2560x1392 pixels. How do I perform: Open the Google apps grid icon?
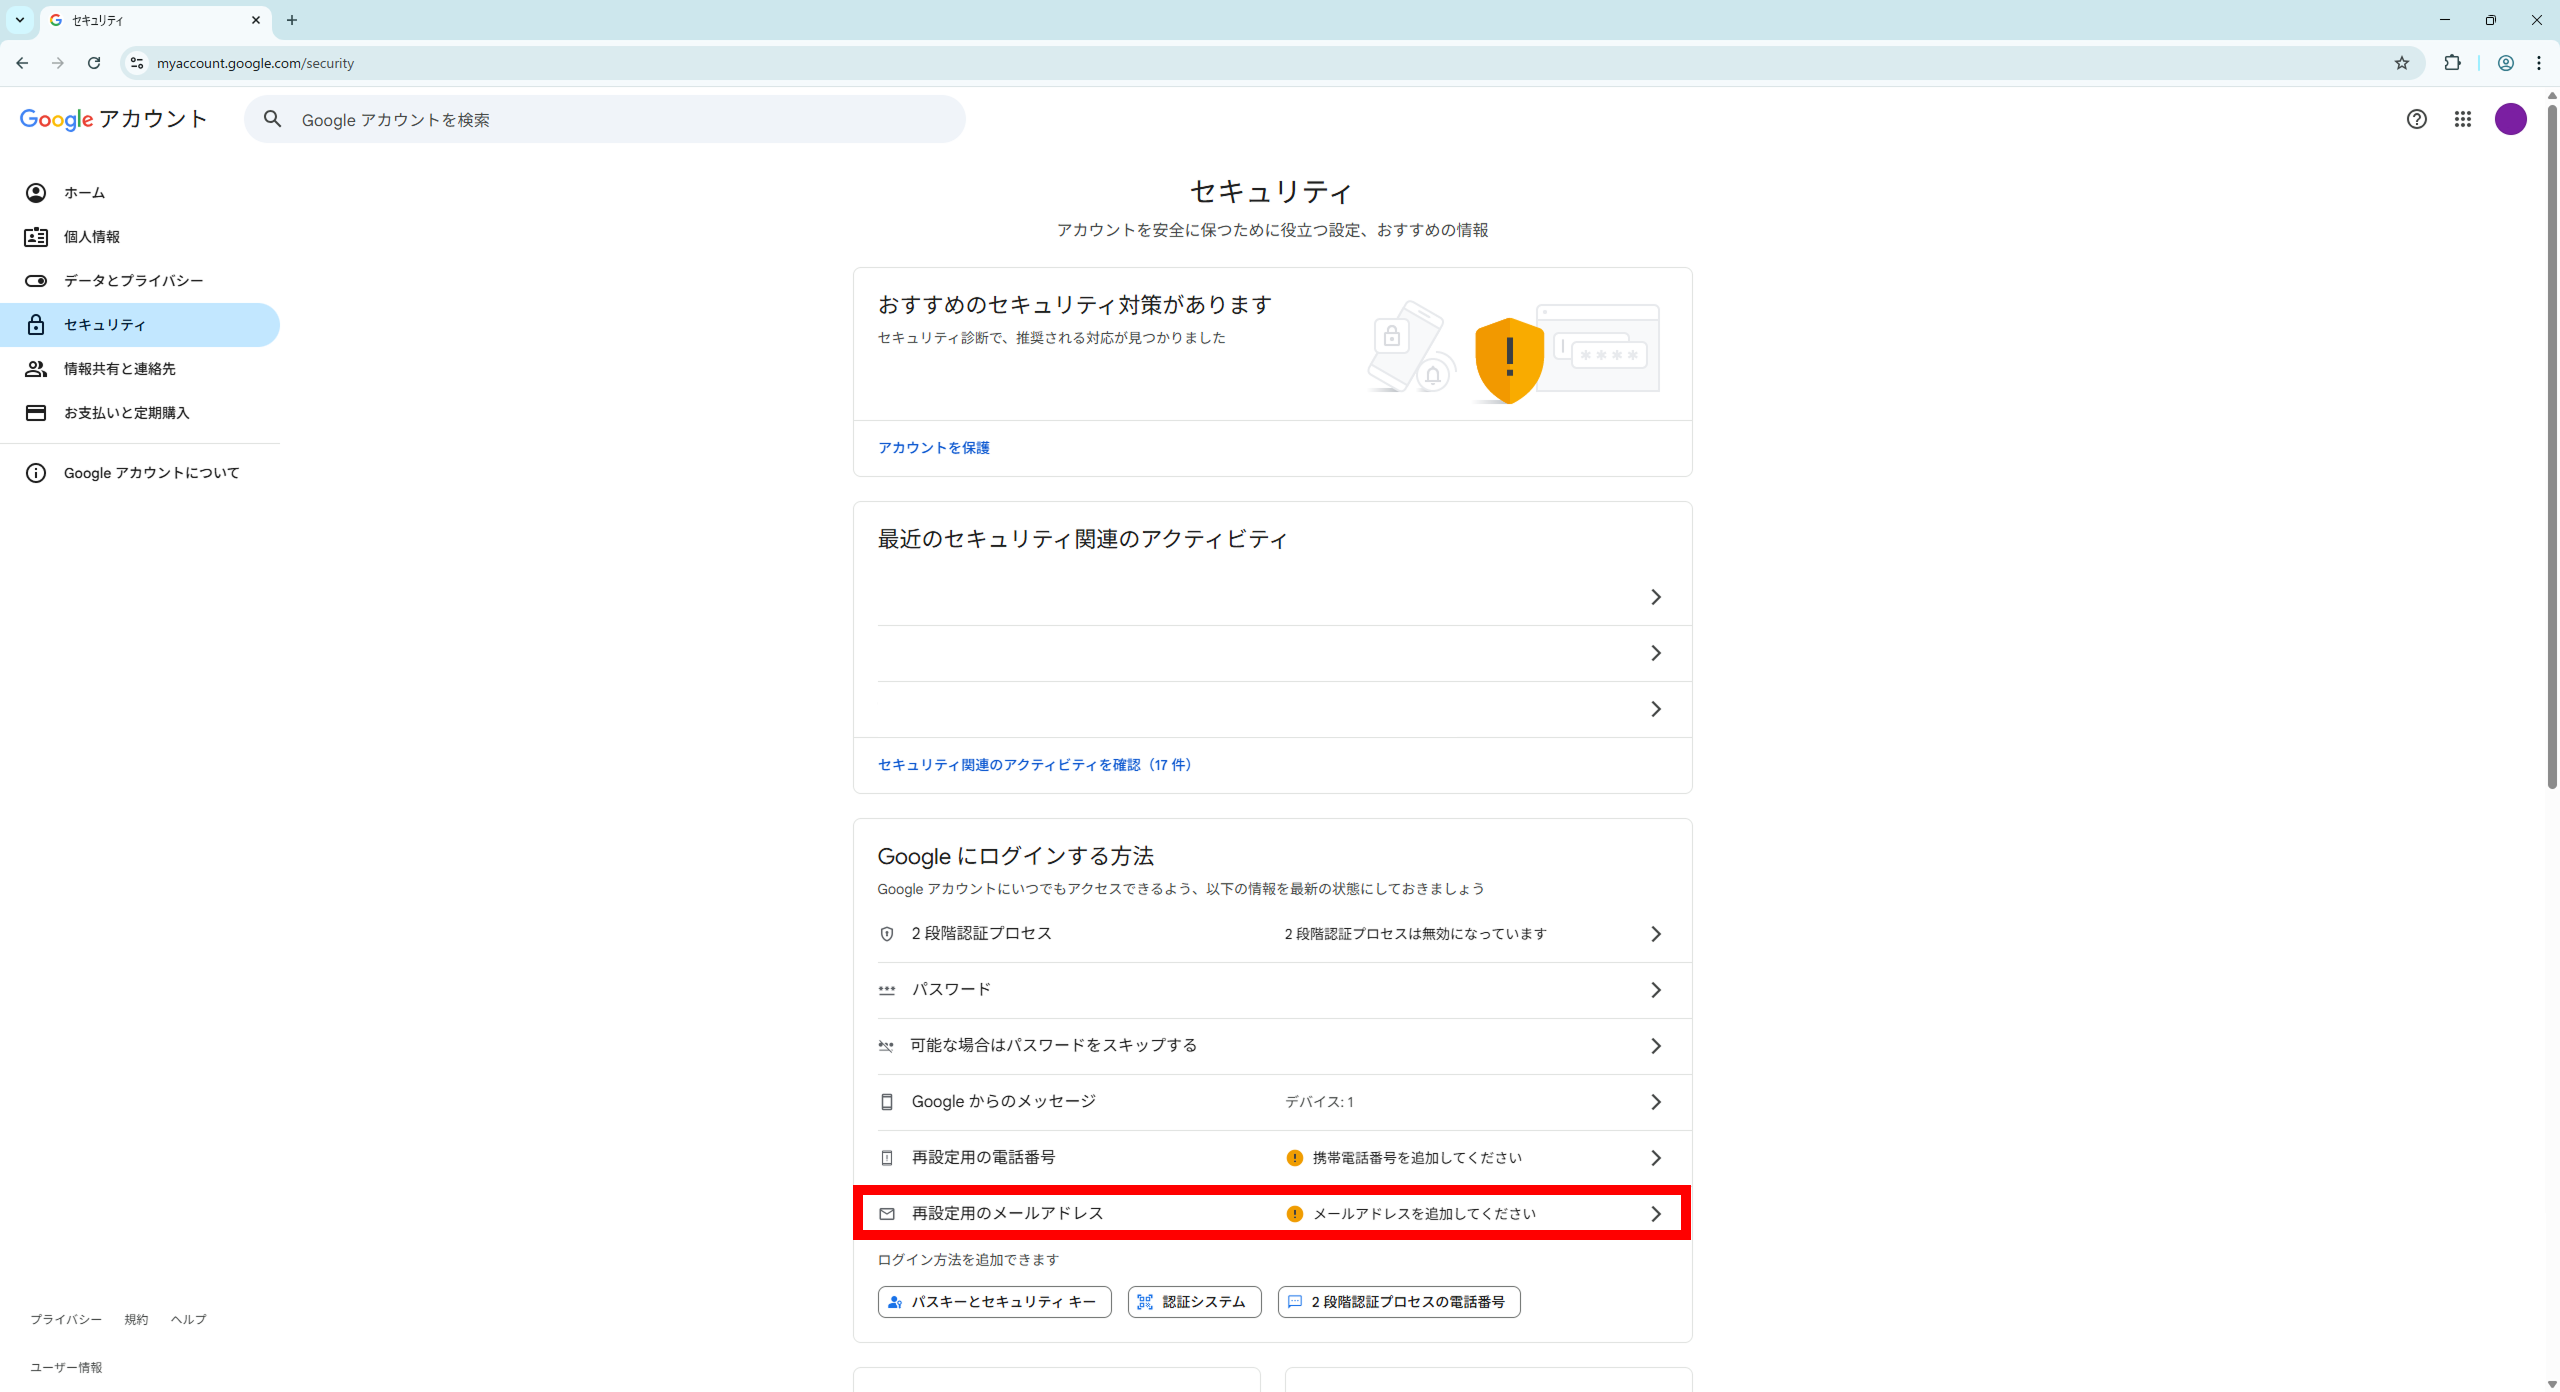click(2462, 119)
